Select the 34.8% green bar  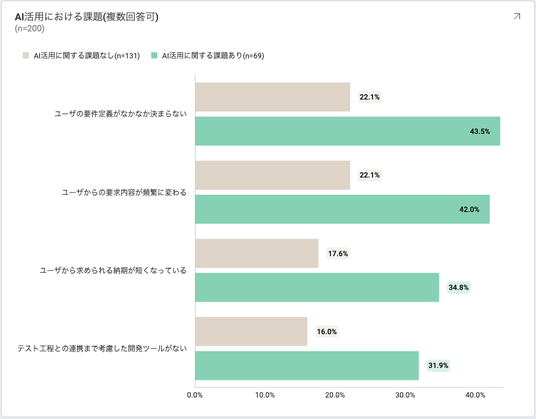[x=317, y=287]
